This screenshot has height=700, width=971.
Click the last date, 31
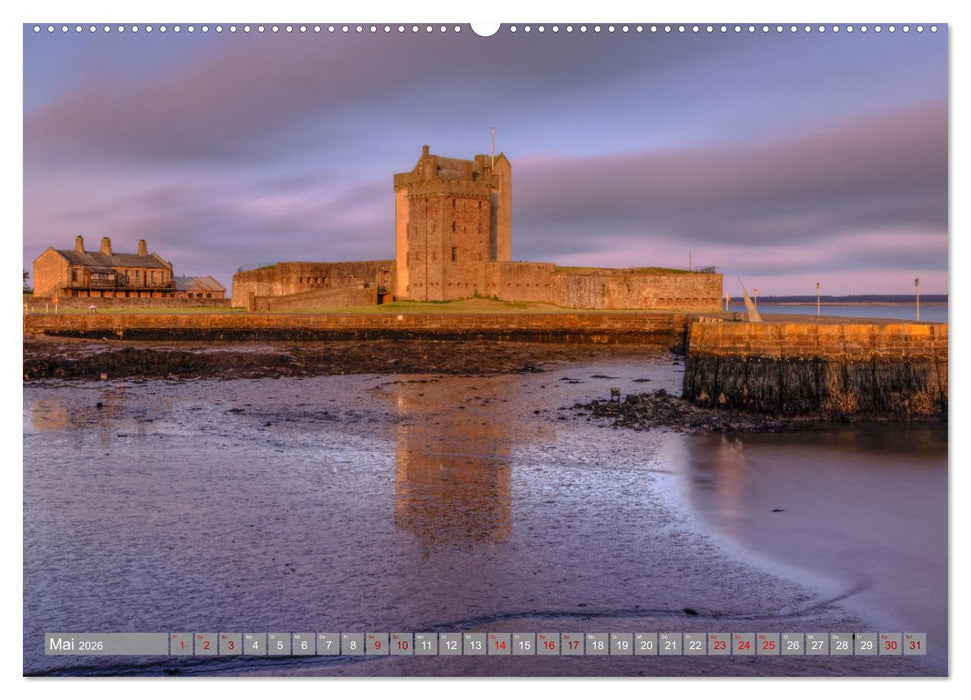[915, 645]
